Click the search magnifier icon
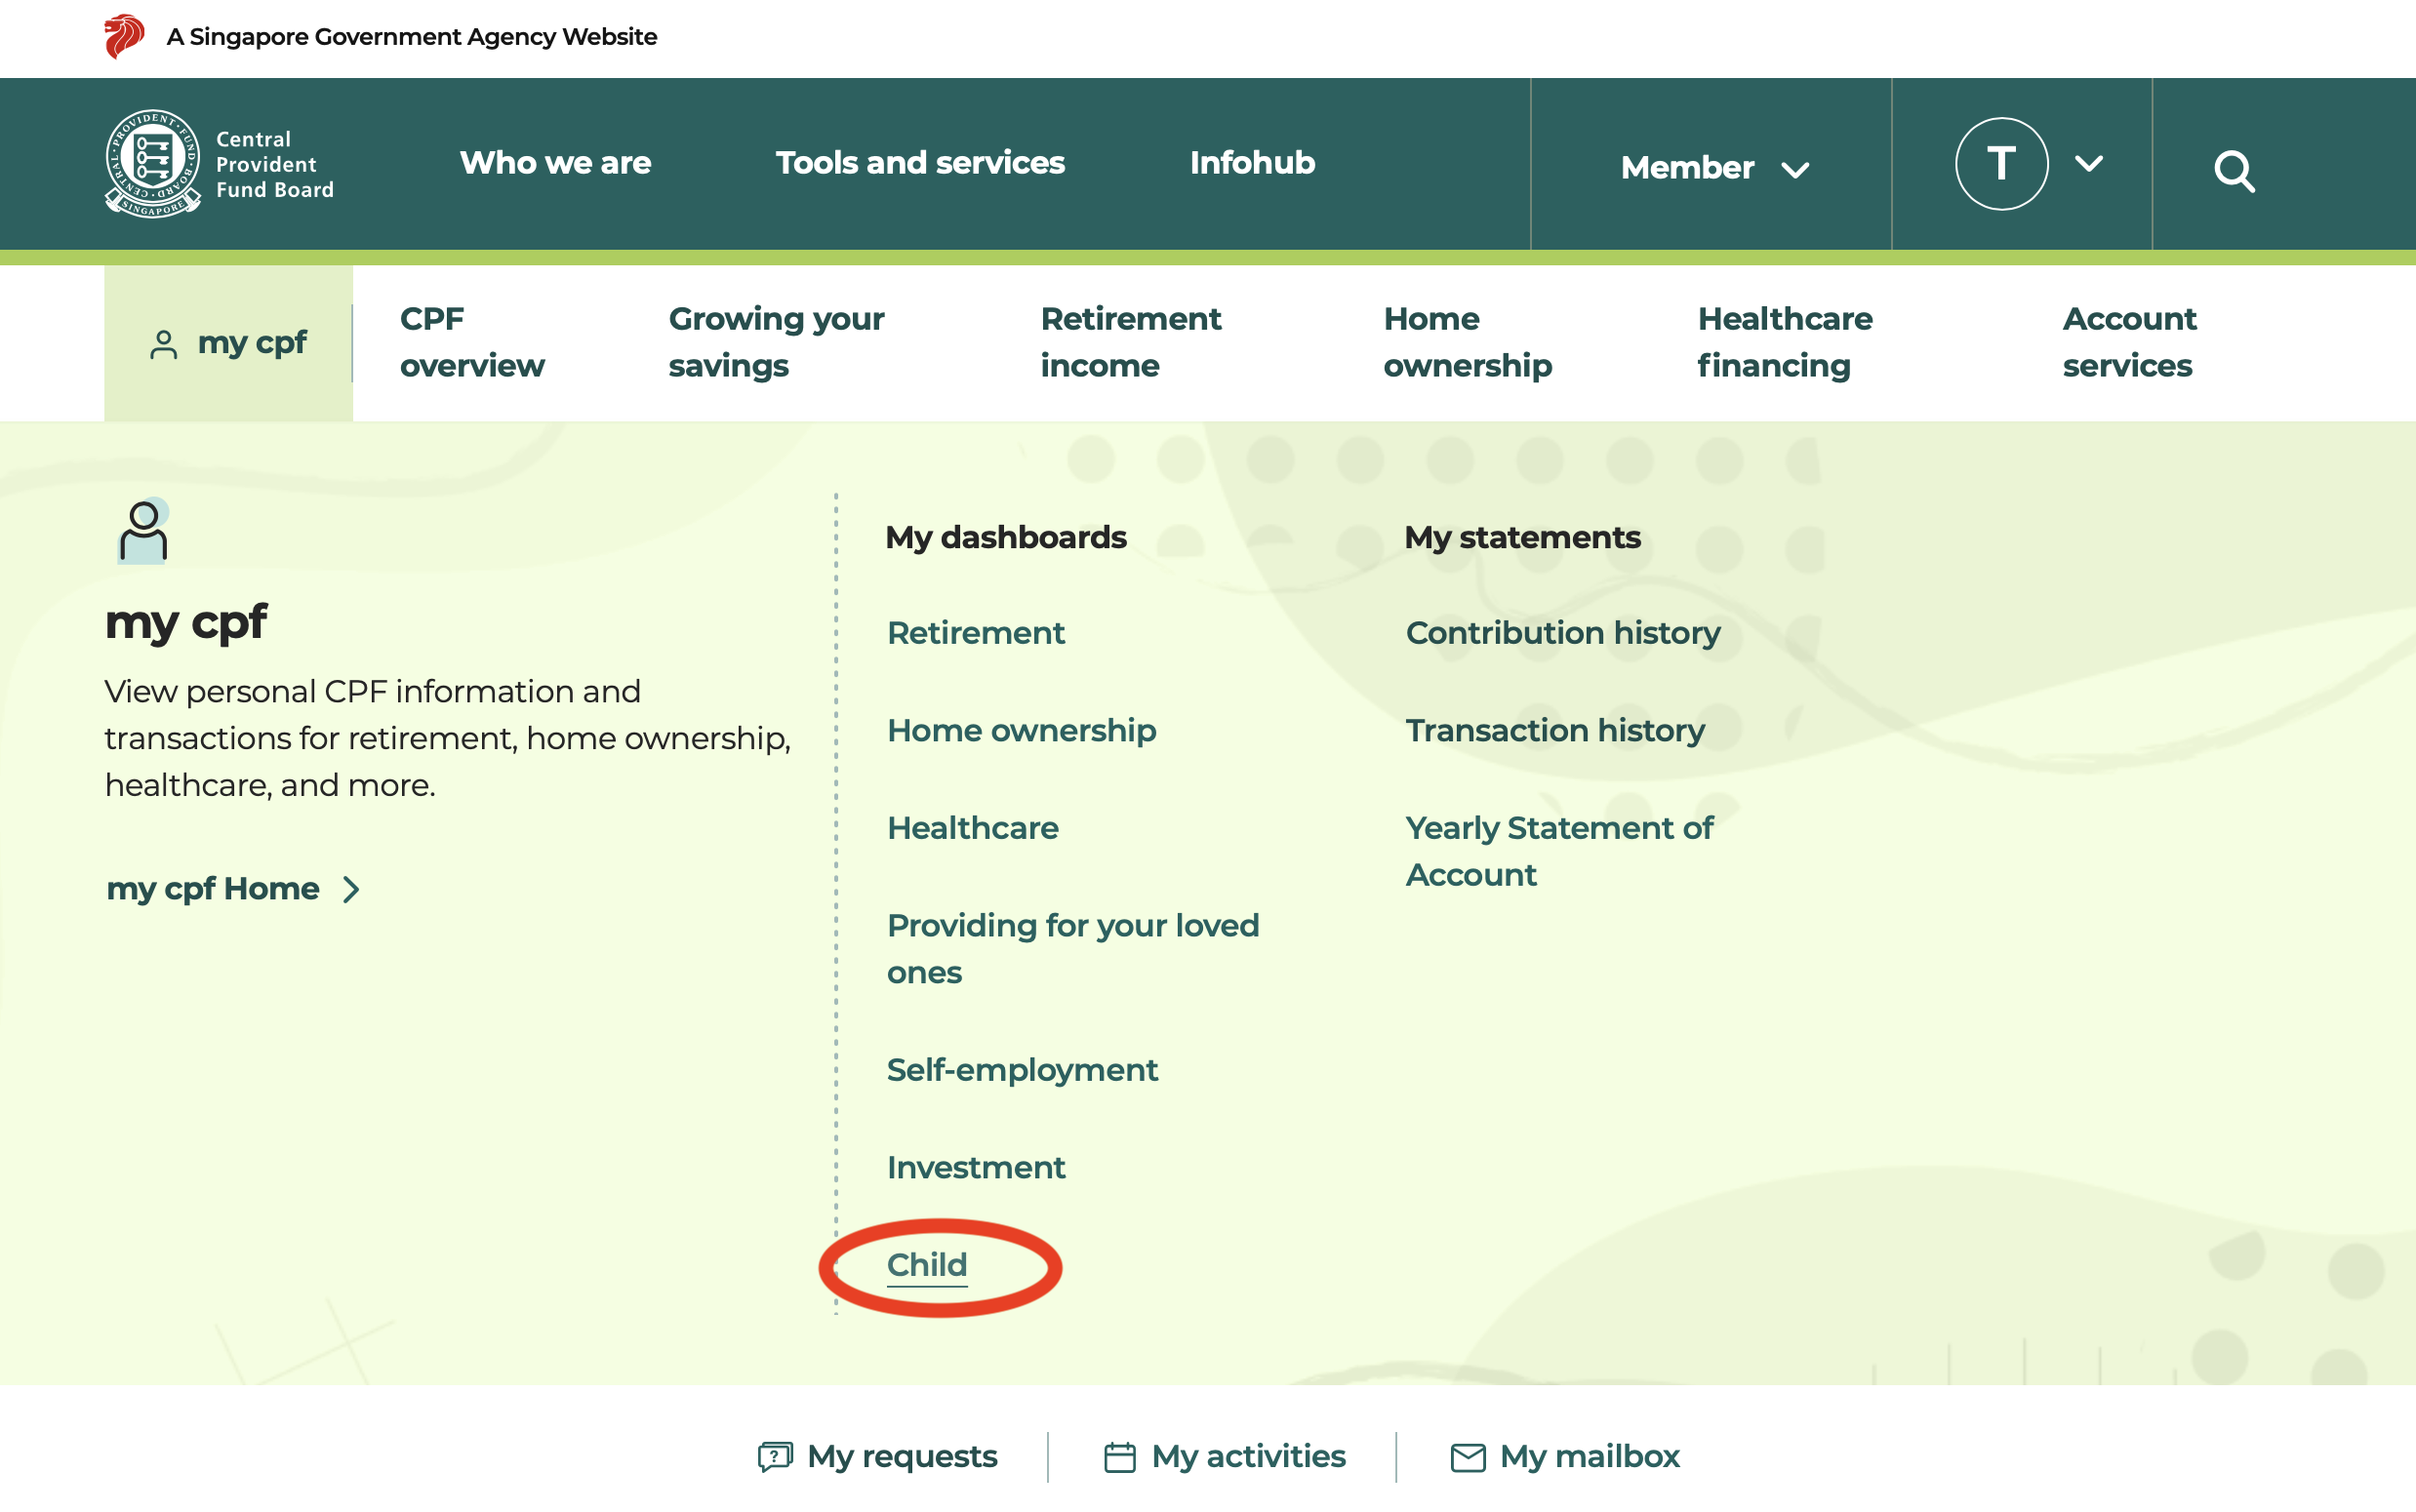 pos(2233,171)
